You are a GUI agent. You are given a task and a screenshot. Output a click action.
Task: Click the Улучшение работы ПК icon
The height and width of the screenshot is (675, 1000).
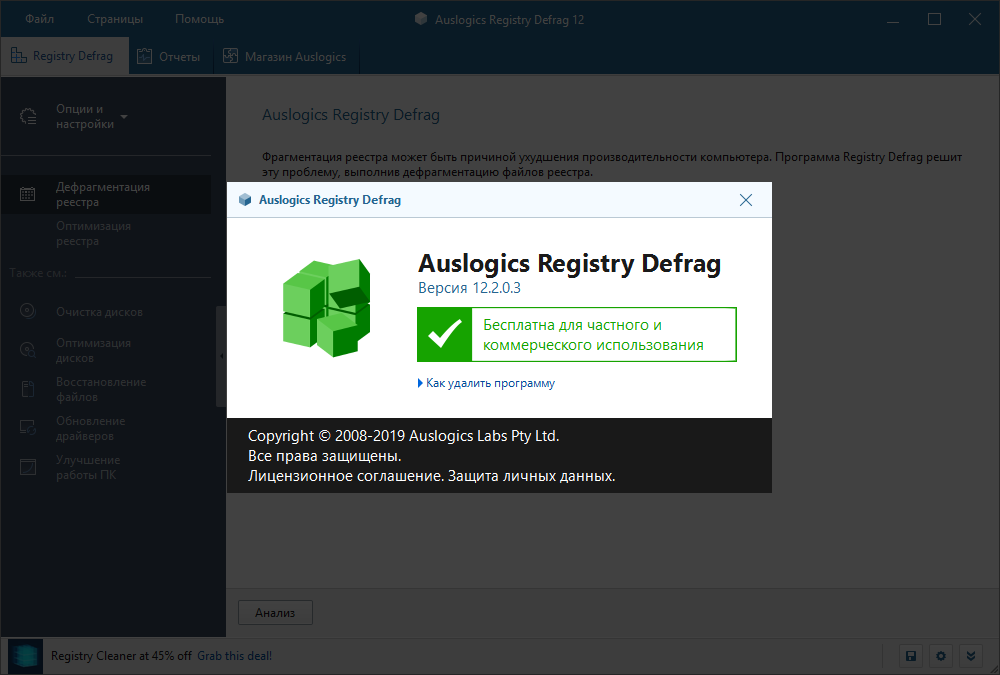pyautogui.click(x=28, y=466)
